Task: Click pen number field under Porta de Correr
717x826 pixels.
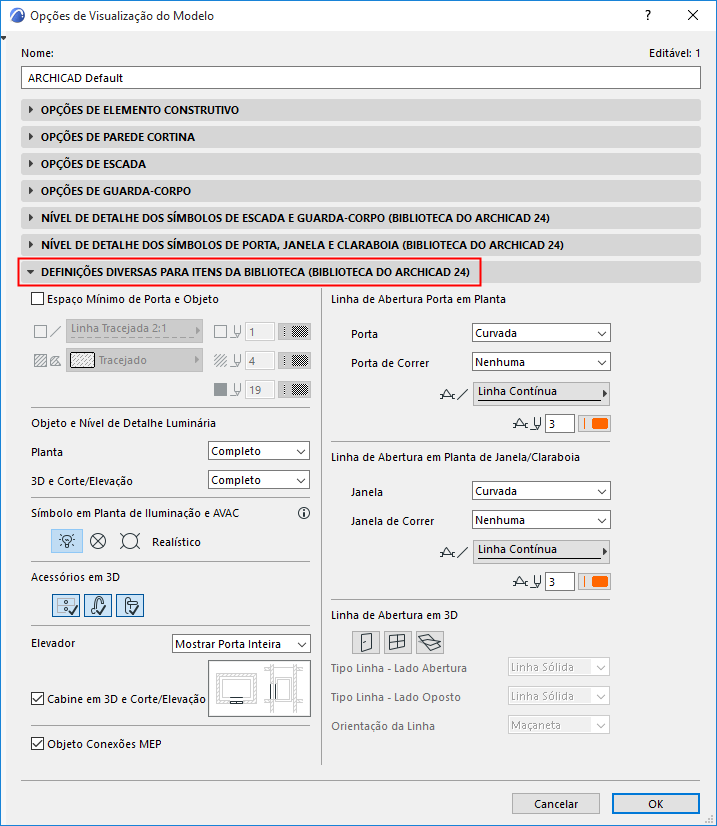Action: (559, 424)
